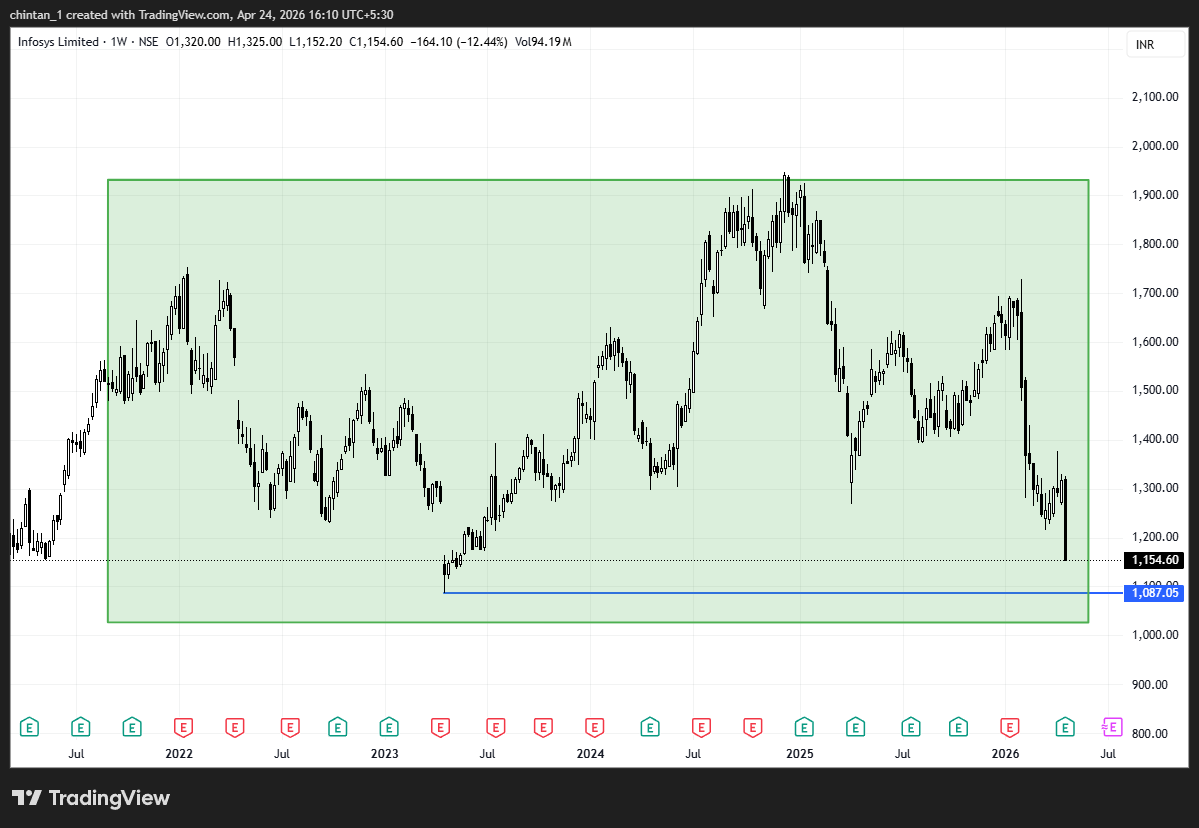Viewport: 1199px width, 828px height.
Task: Click the Vol 94.19 M value in the legend
Action: (543, 42)
